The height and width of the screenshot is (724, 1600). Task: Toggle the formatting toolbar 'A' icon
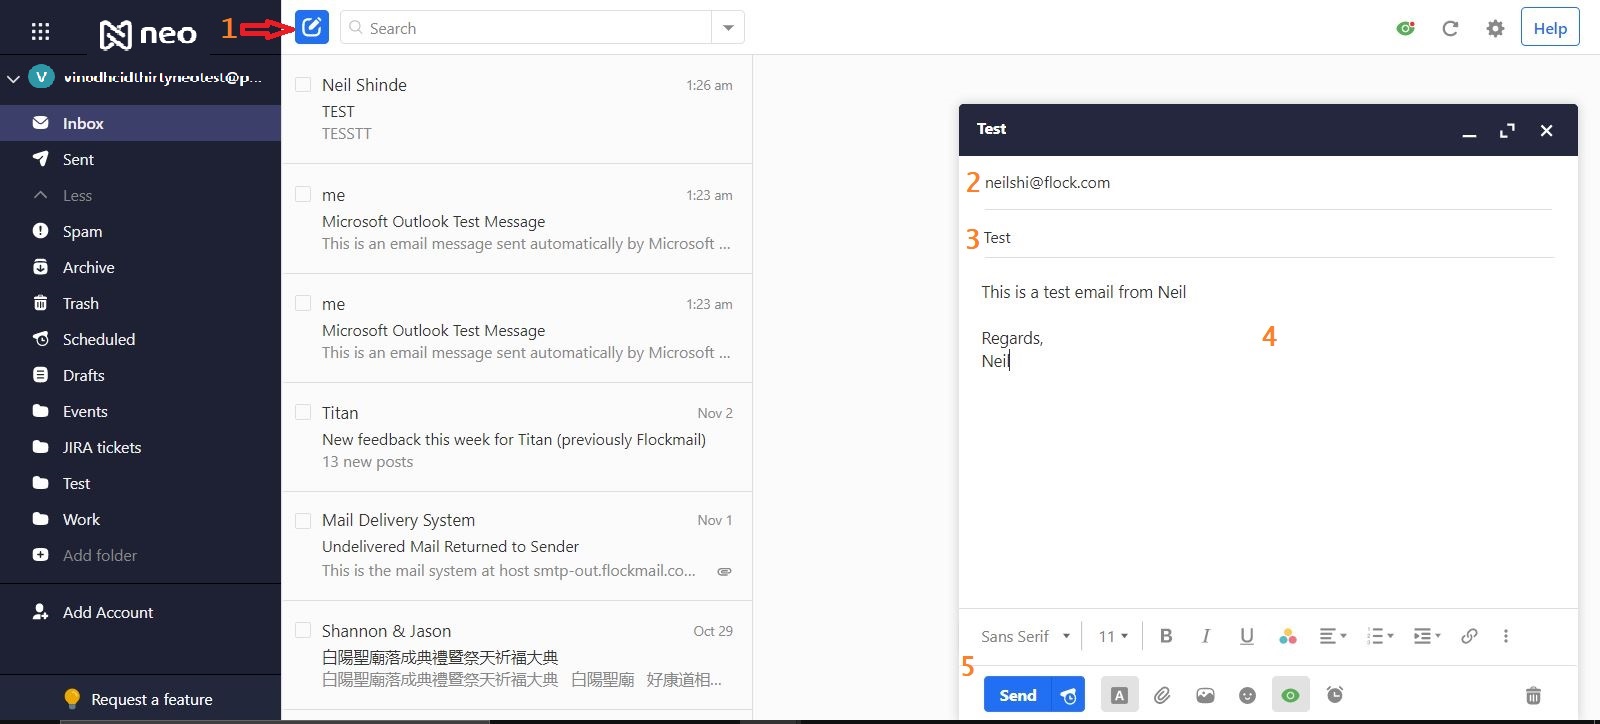(x=1119, y=695)
